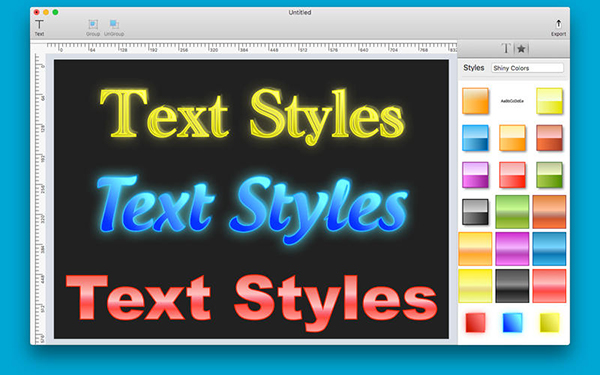Viewport: 600px width, 375px height.
Task: Click the Export icon
Action: pos(558,28)
